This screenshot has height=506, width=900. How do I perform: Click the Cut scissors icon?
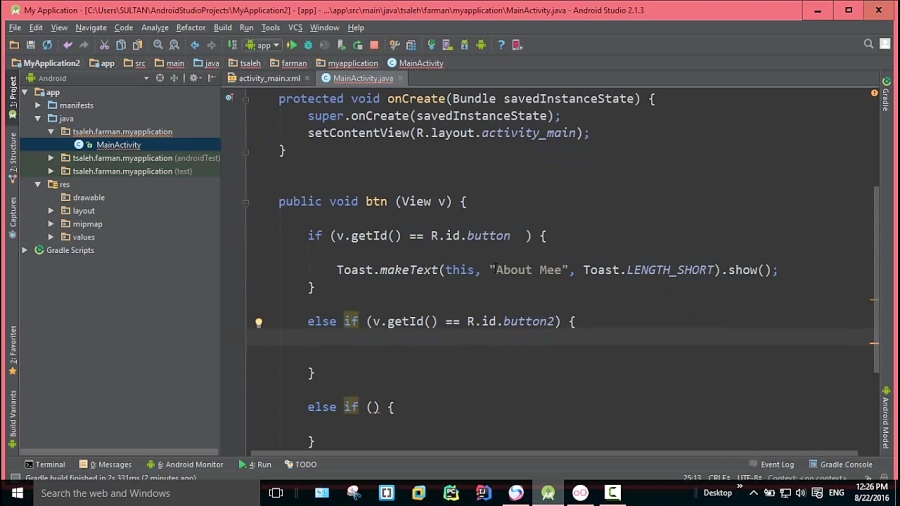104,45
